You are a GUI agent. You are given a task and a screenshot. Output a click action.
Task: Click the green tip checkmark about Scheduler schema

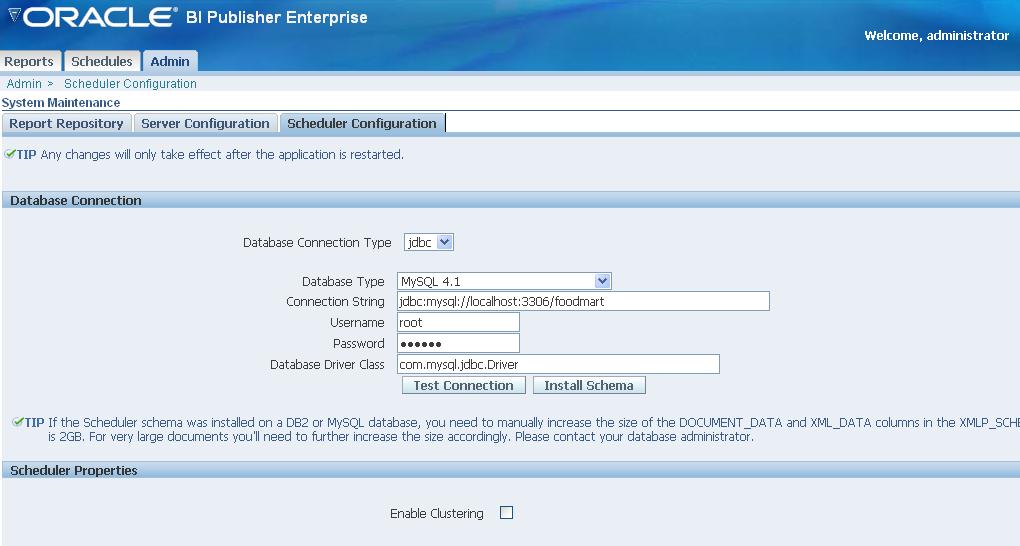tap(18, 422)
